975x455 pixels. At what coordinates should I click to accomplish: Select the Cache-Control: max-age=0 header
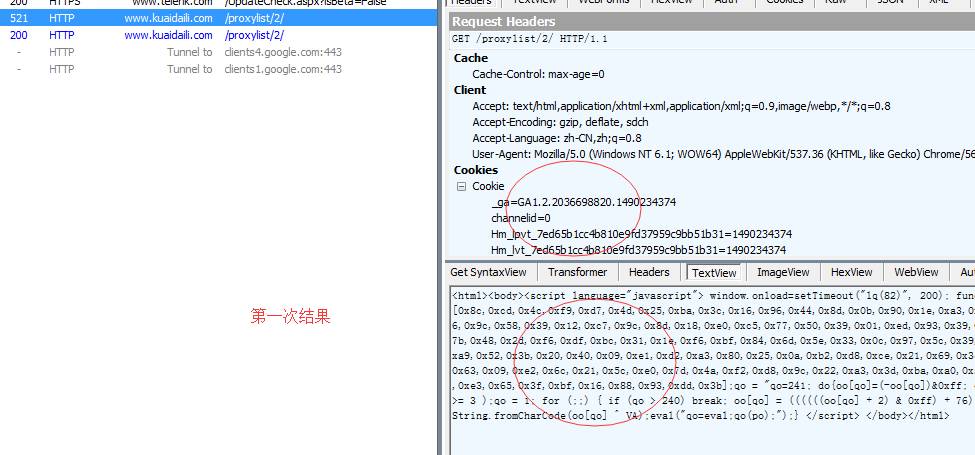[x=538, y=74]
